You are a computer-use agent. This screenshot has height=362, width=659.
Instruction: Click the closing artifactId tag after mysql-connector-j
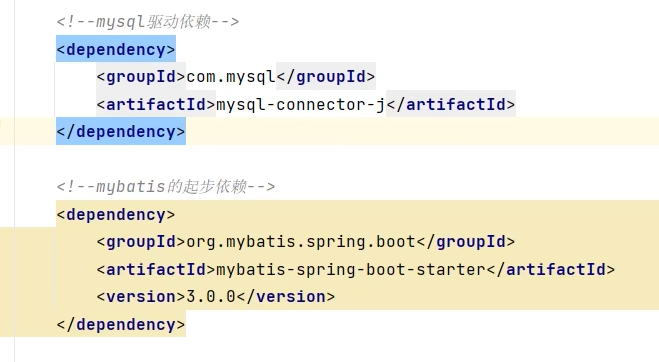451,104
